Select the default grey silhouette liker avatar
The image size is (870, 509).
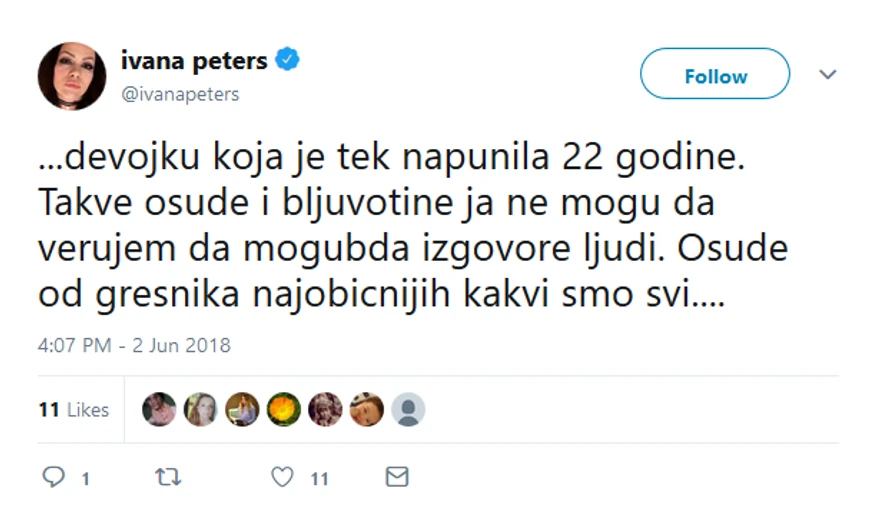click(408, 409)
